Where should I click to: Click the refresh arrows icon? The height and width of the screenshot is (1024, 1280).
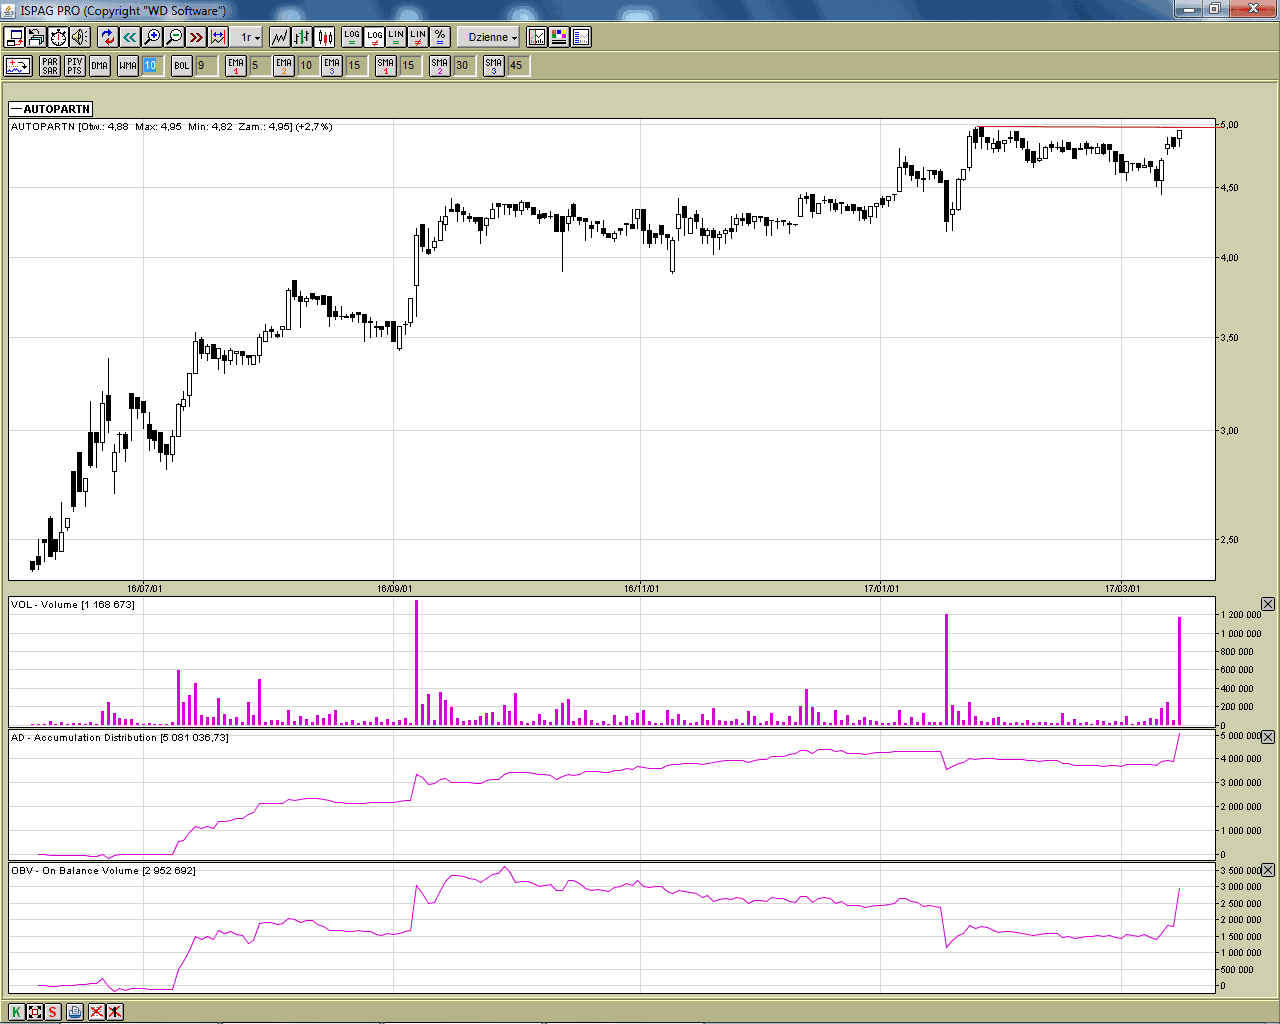click(x=107, y=37)
